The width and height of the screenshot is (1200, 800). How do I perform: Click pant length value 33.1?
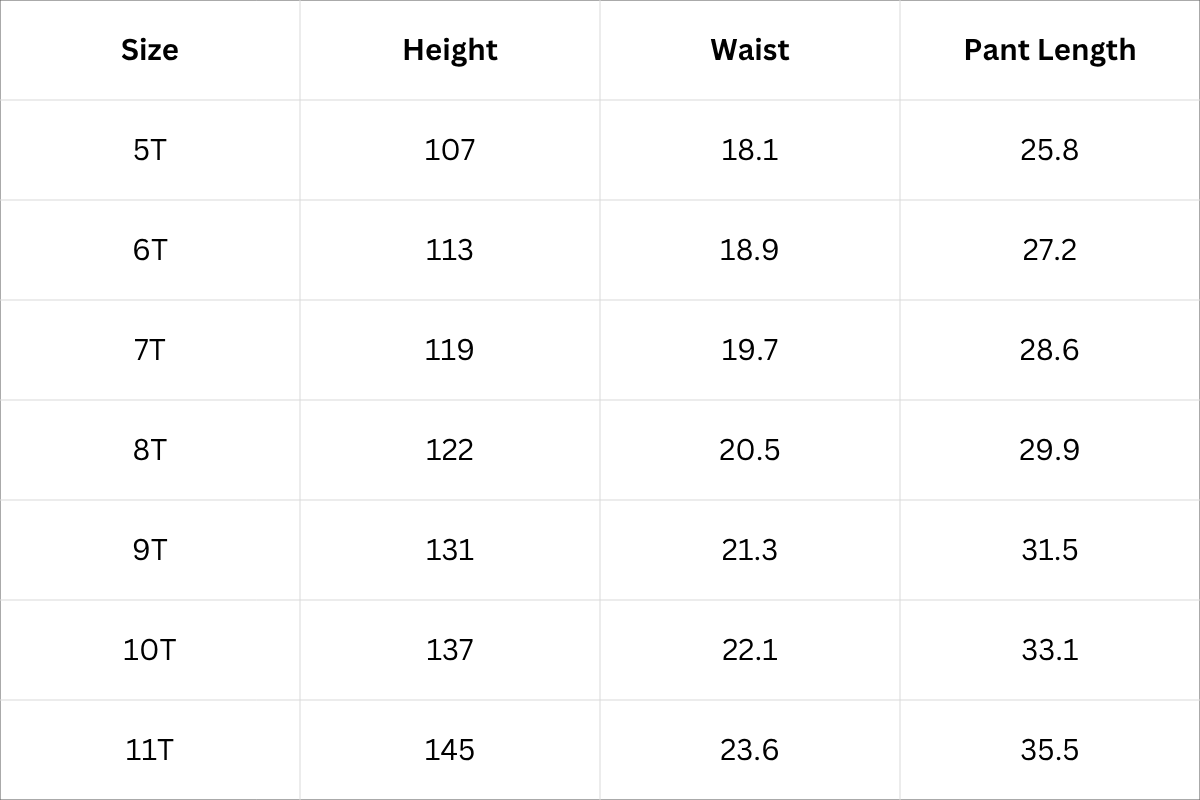[1050, 650]
